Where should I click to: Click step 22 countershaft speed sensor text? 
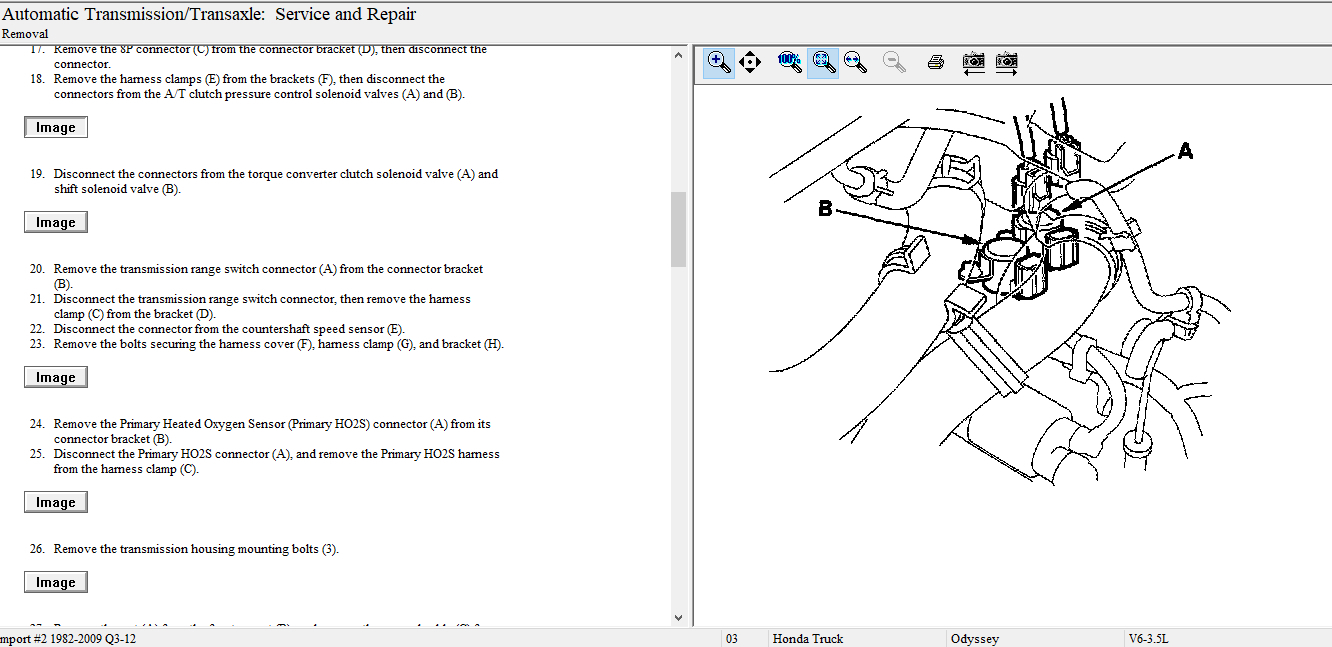click(x=229, y=329)
